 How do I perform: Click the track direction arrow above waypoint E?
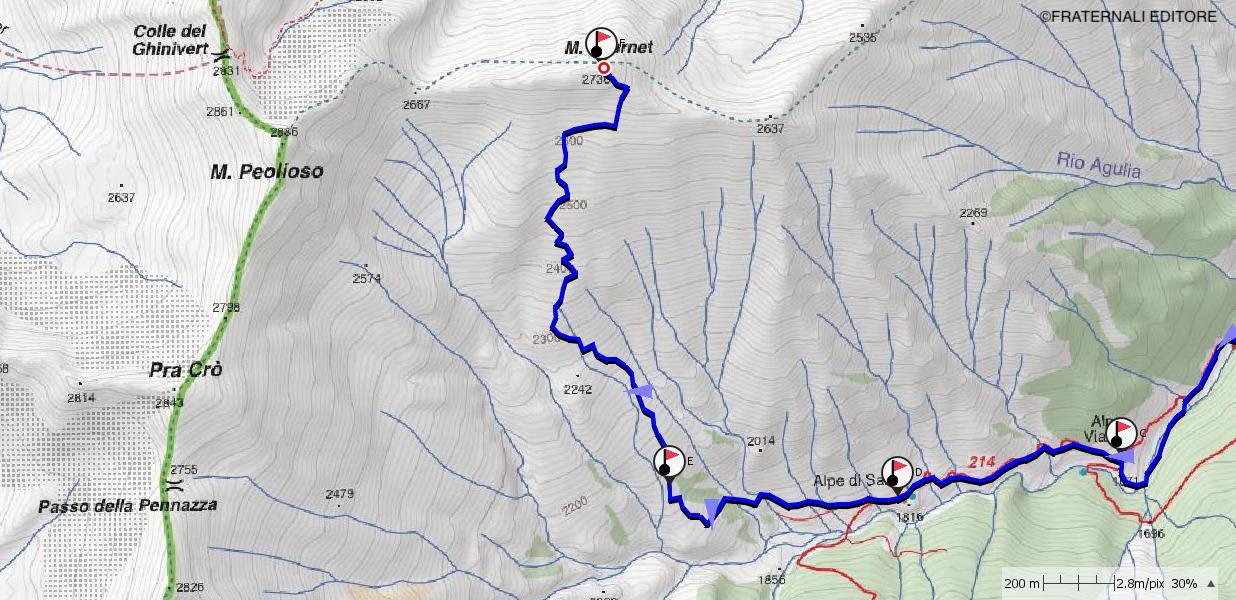point(640,392)
